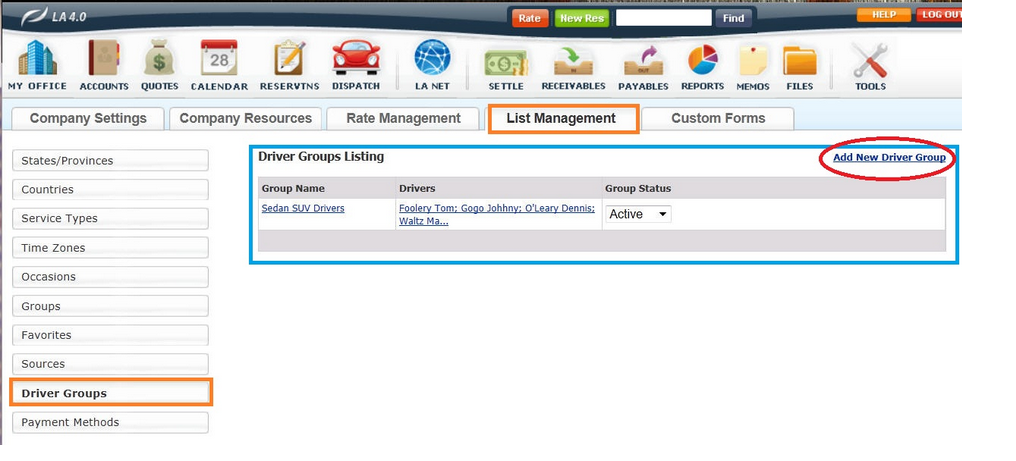Open the Calendar icon
This screenshot has height=461, width=1016.
pyautogui.click(x=219, y=60)
